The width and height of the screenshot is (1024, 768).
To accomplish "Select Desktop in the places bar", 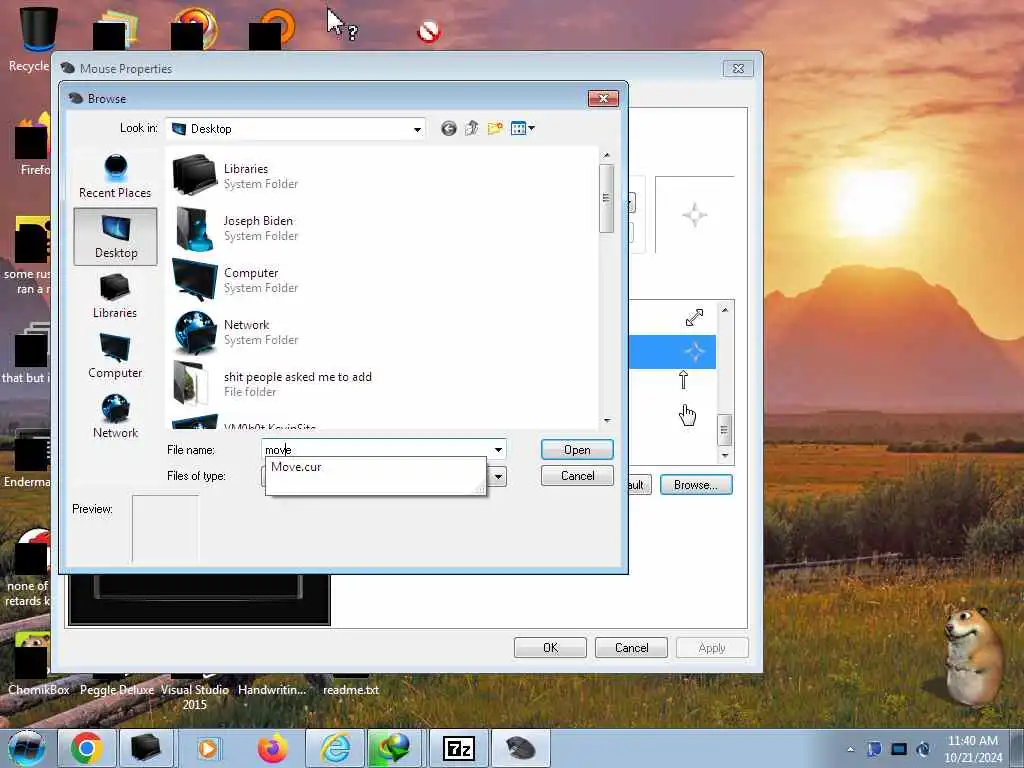I will pos(116,236).
